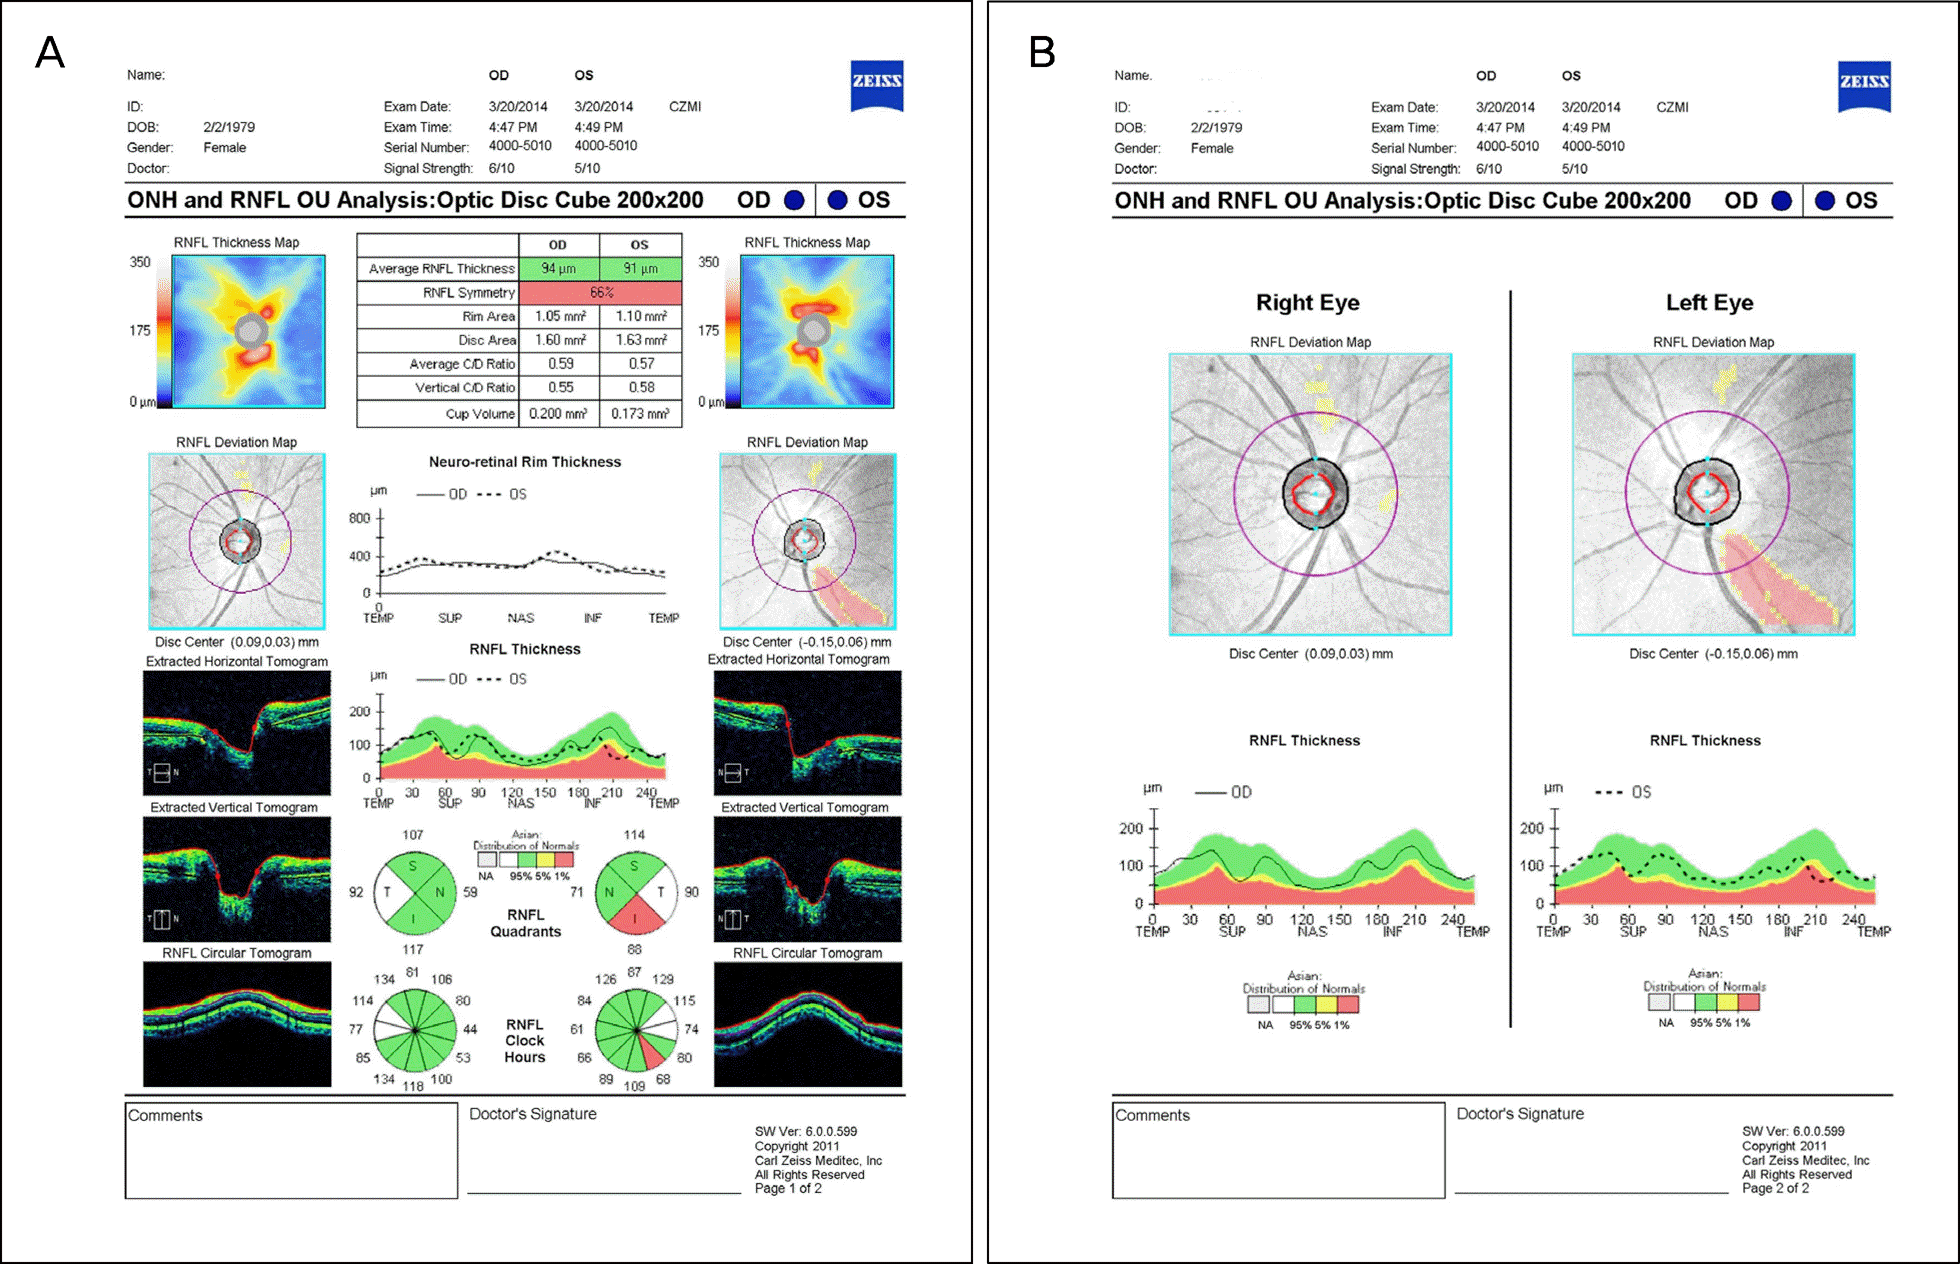This screenshot has height=1264, width=1960.
Task: Select the OD Rim Area value '1.05 mm²'
Action: pyautogui.click(x=560, y=316)
